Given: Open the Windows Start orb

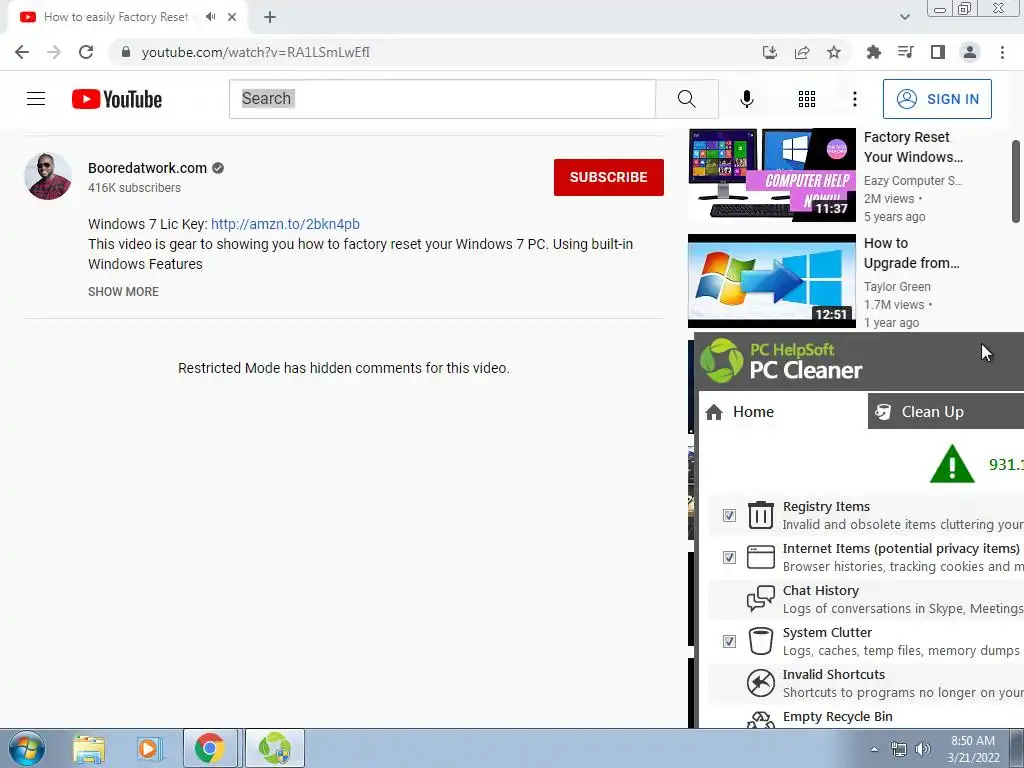Looking at the screenshot, I should tap(26, 748).
